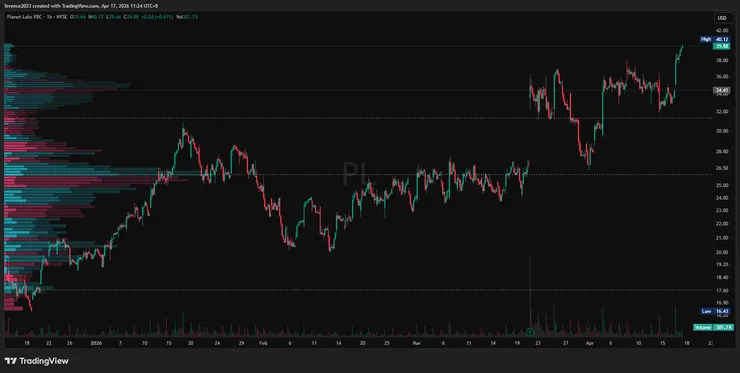Viewport: 740px width, 373px height.
Task: Click the 24.00 price axis label
Action: (x=722, y=198)
